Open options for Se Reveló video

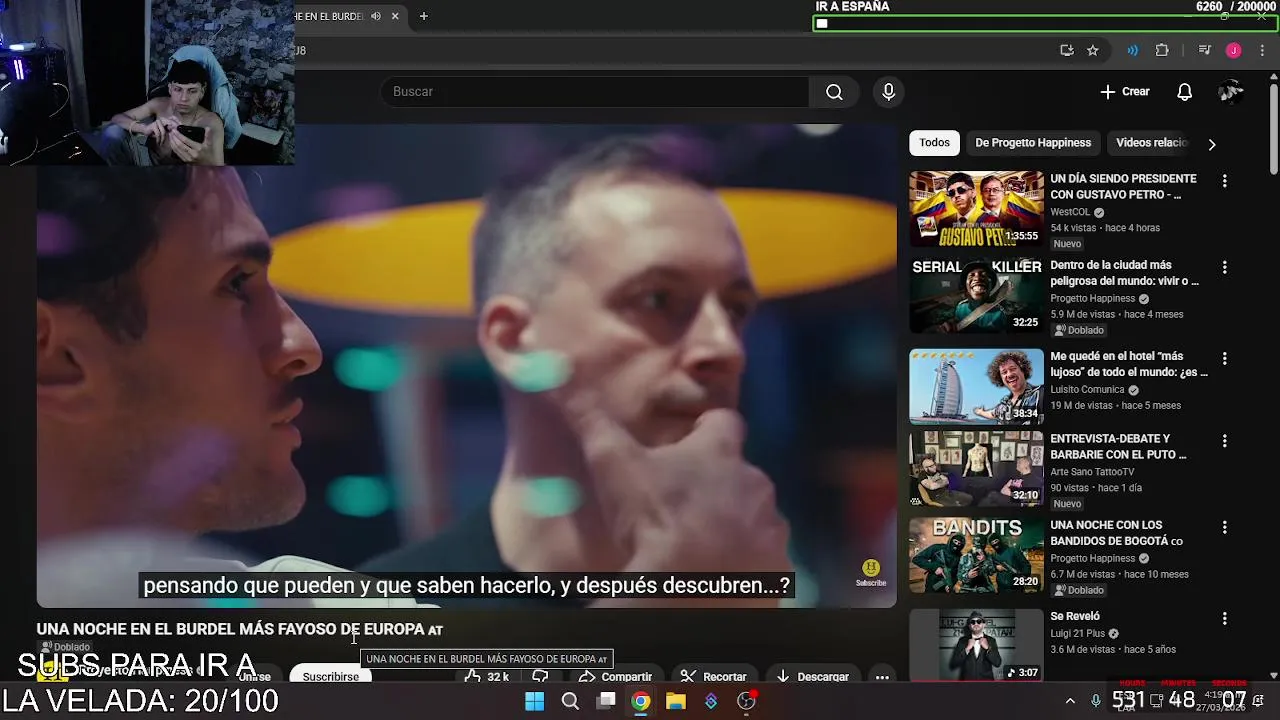[x=1224, y=619]
